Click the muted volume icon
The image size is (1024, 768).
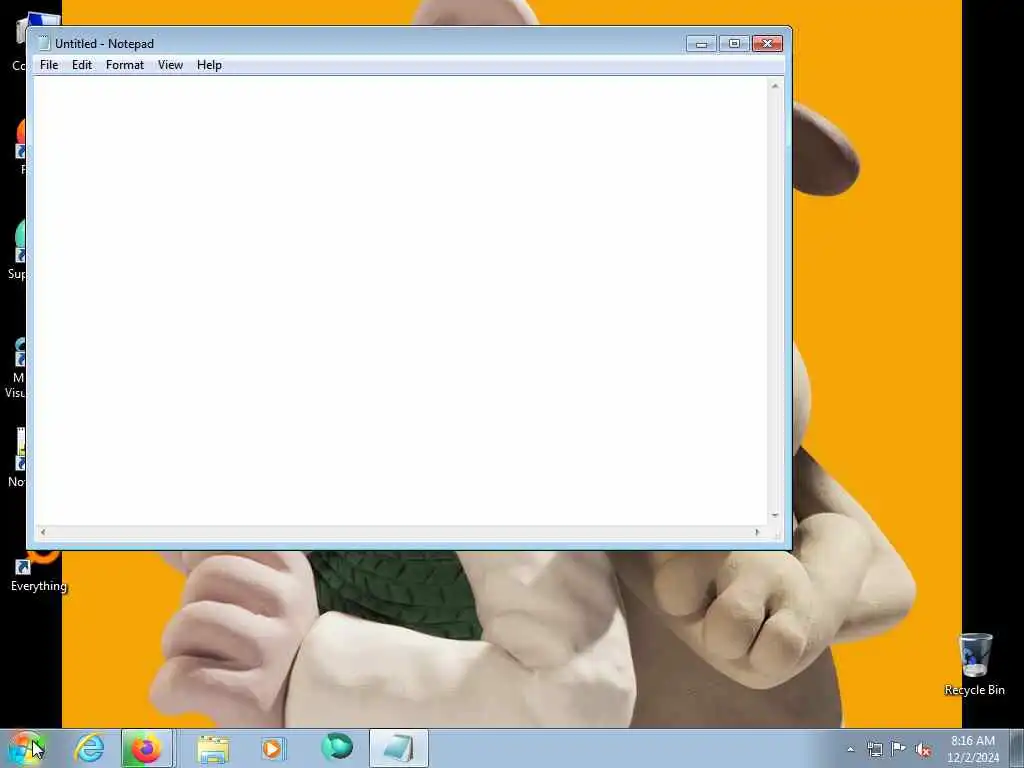(923, 750)
